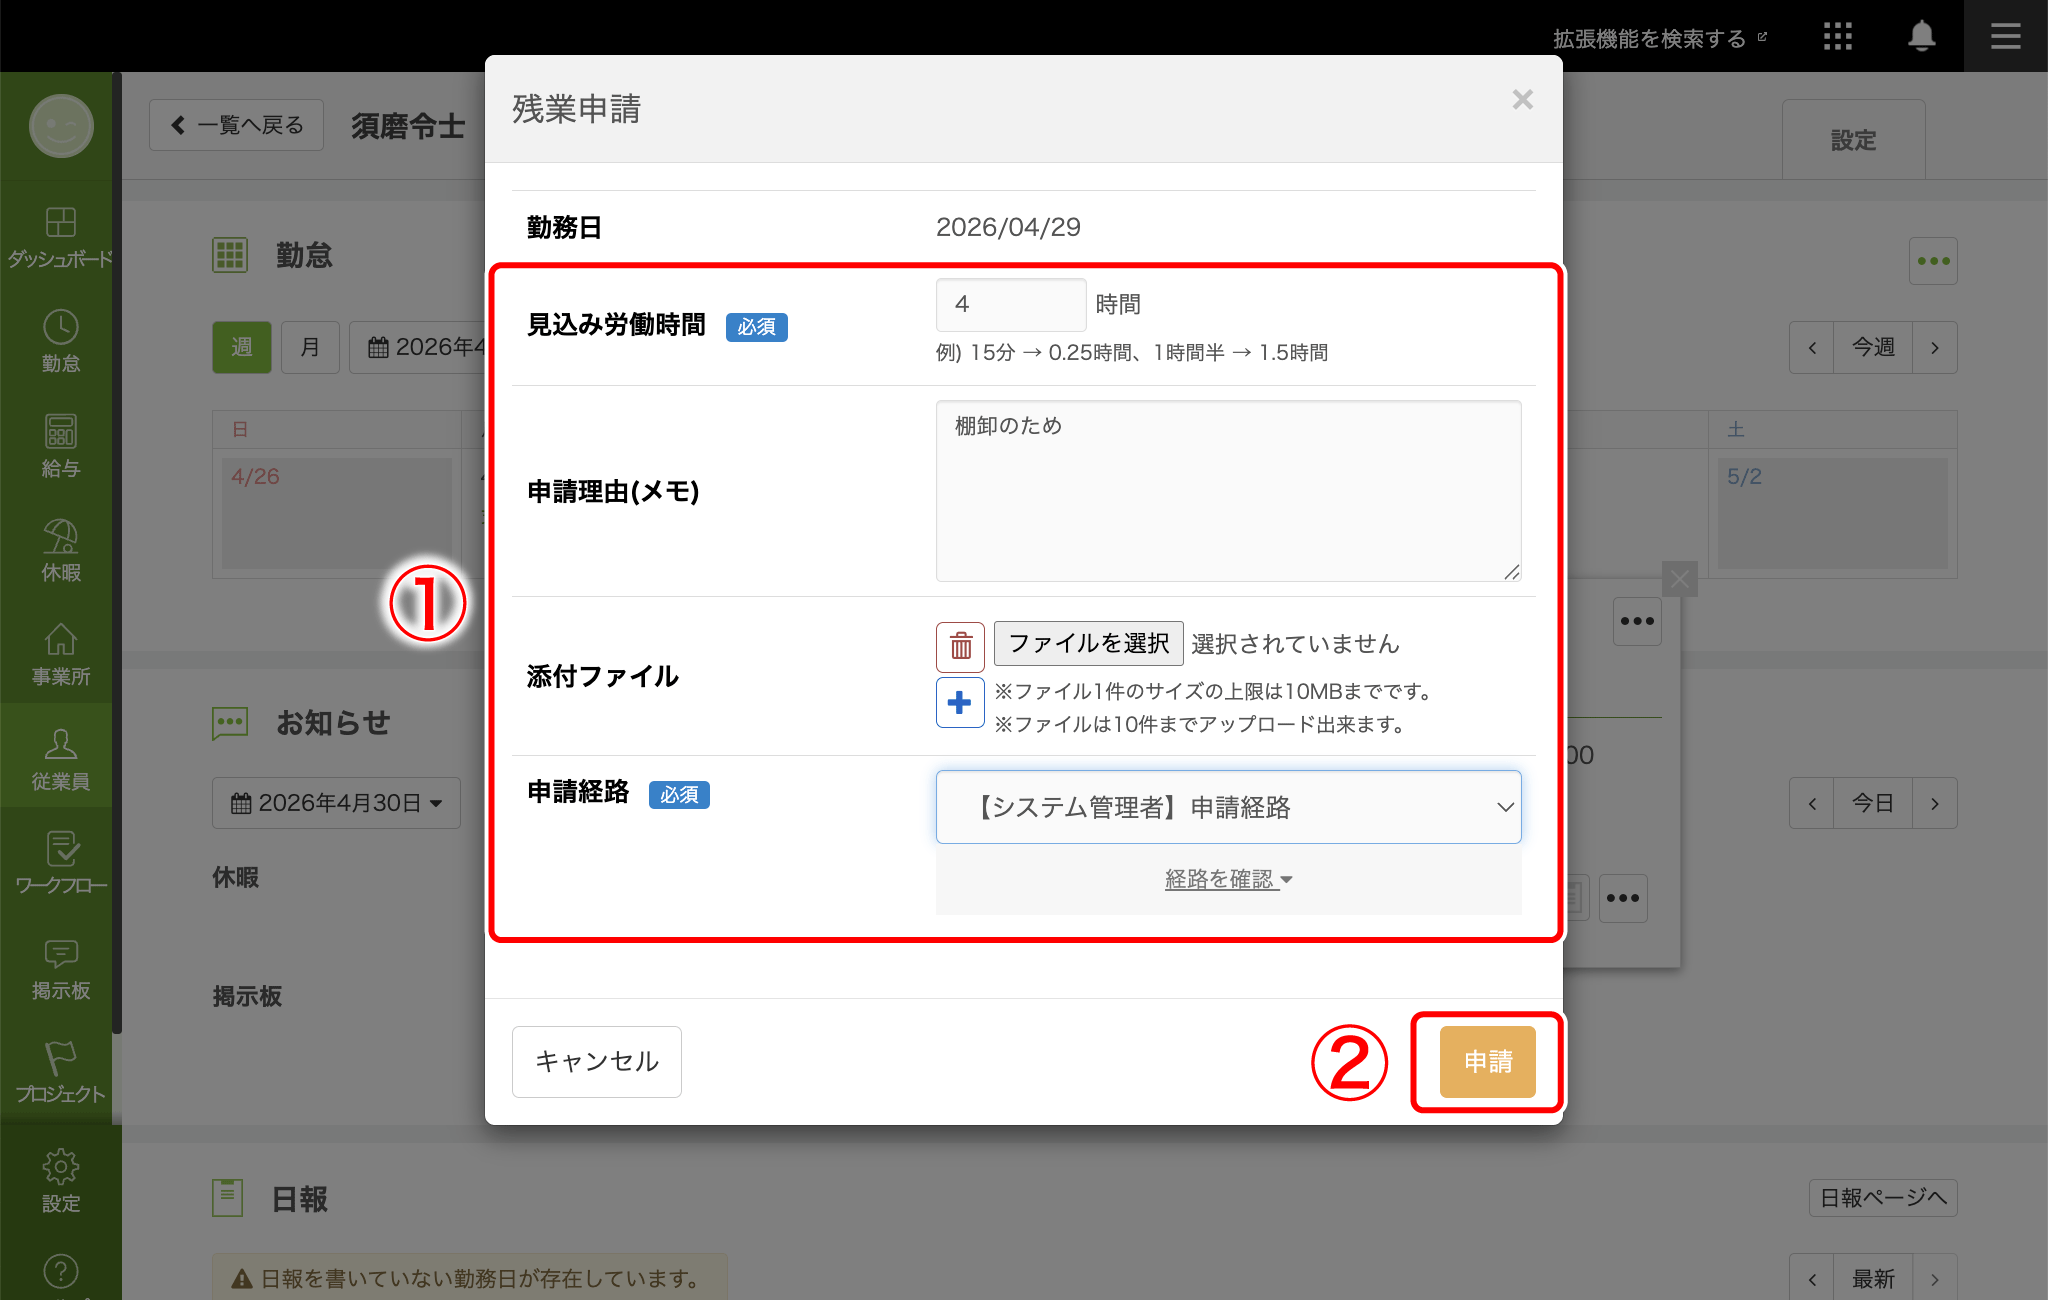Viewport: 2048px width, 1300px height.
Task: Select the 5/2 calendar cell
Action: coord(1832,513)
